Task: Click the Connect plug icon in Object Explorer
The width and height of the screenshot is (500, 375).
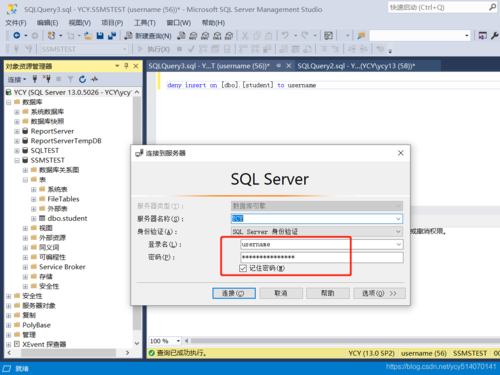Action: pyautogui.click(x=35, y=79)
